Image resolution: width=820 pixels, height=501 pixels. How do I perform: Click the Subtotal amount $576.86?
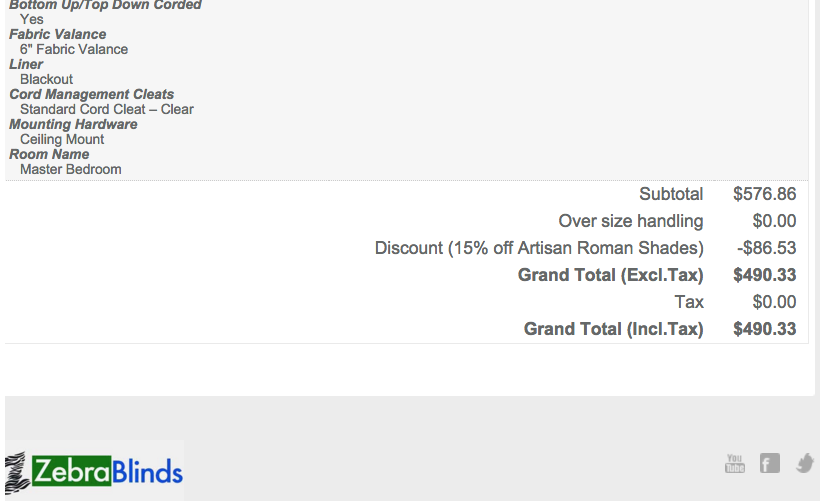click(764, 194)
